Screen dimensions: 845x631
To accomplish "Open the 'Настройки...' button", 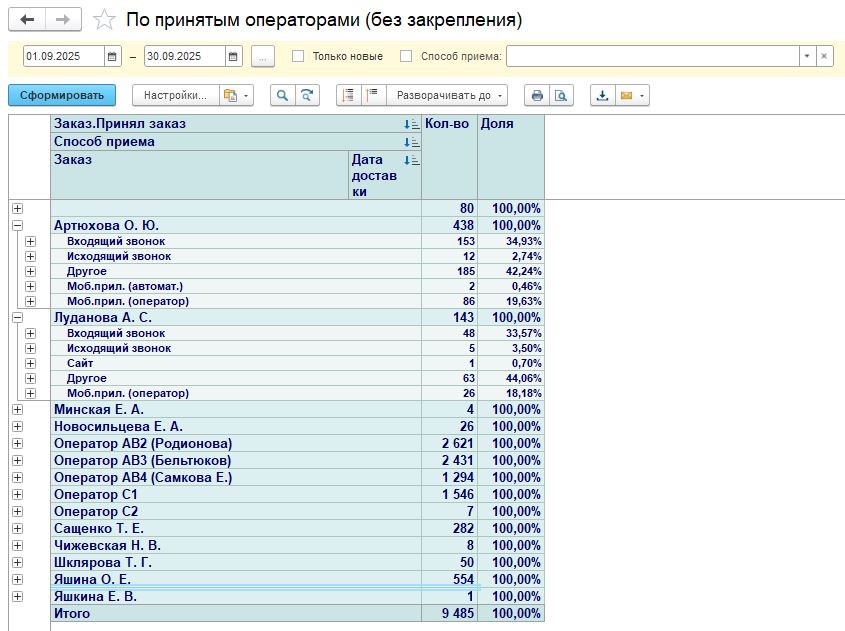I will (175, 96).
